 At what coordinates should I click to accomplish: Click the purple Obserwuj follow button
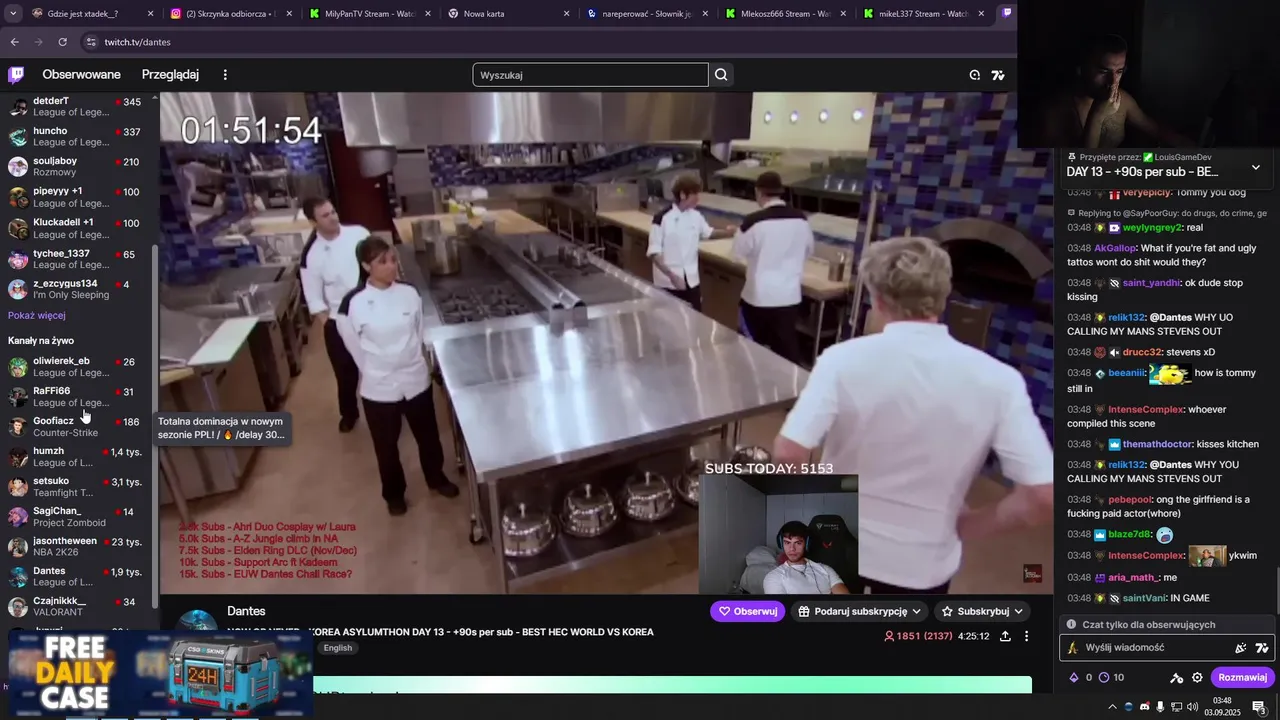point(748,611)
